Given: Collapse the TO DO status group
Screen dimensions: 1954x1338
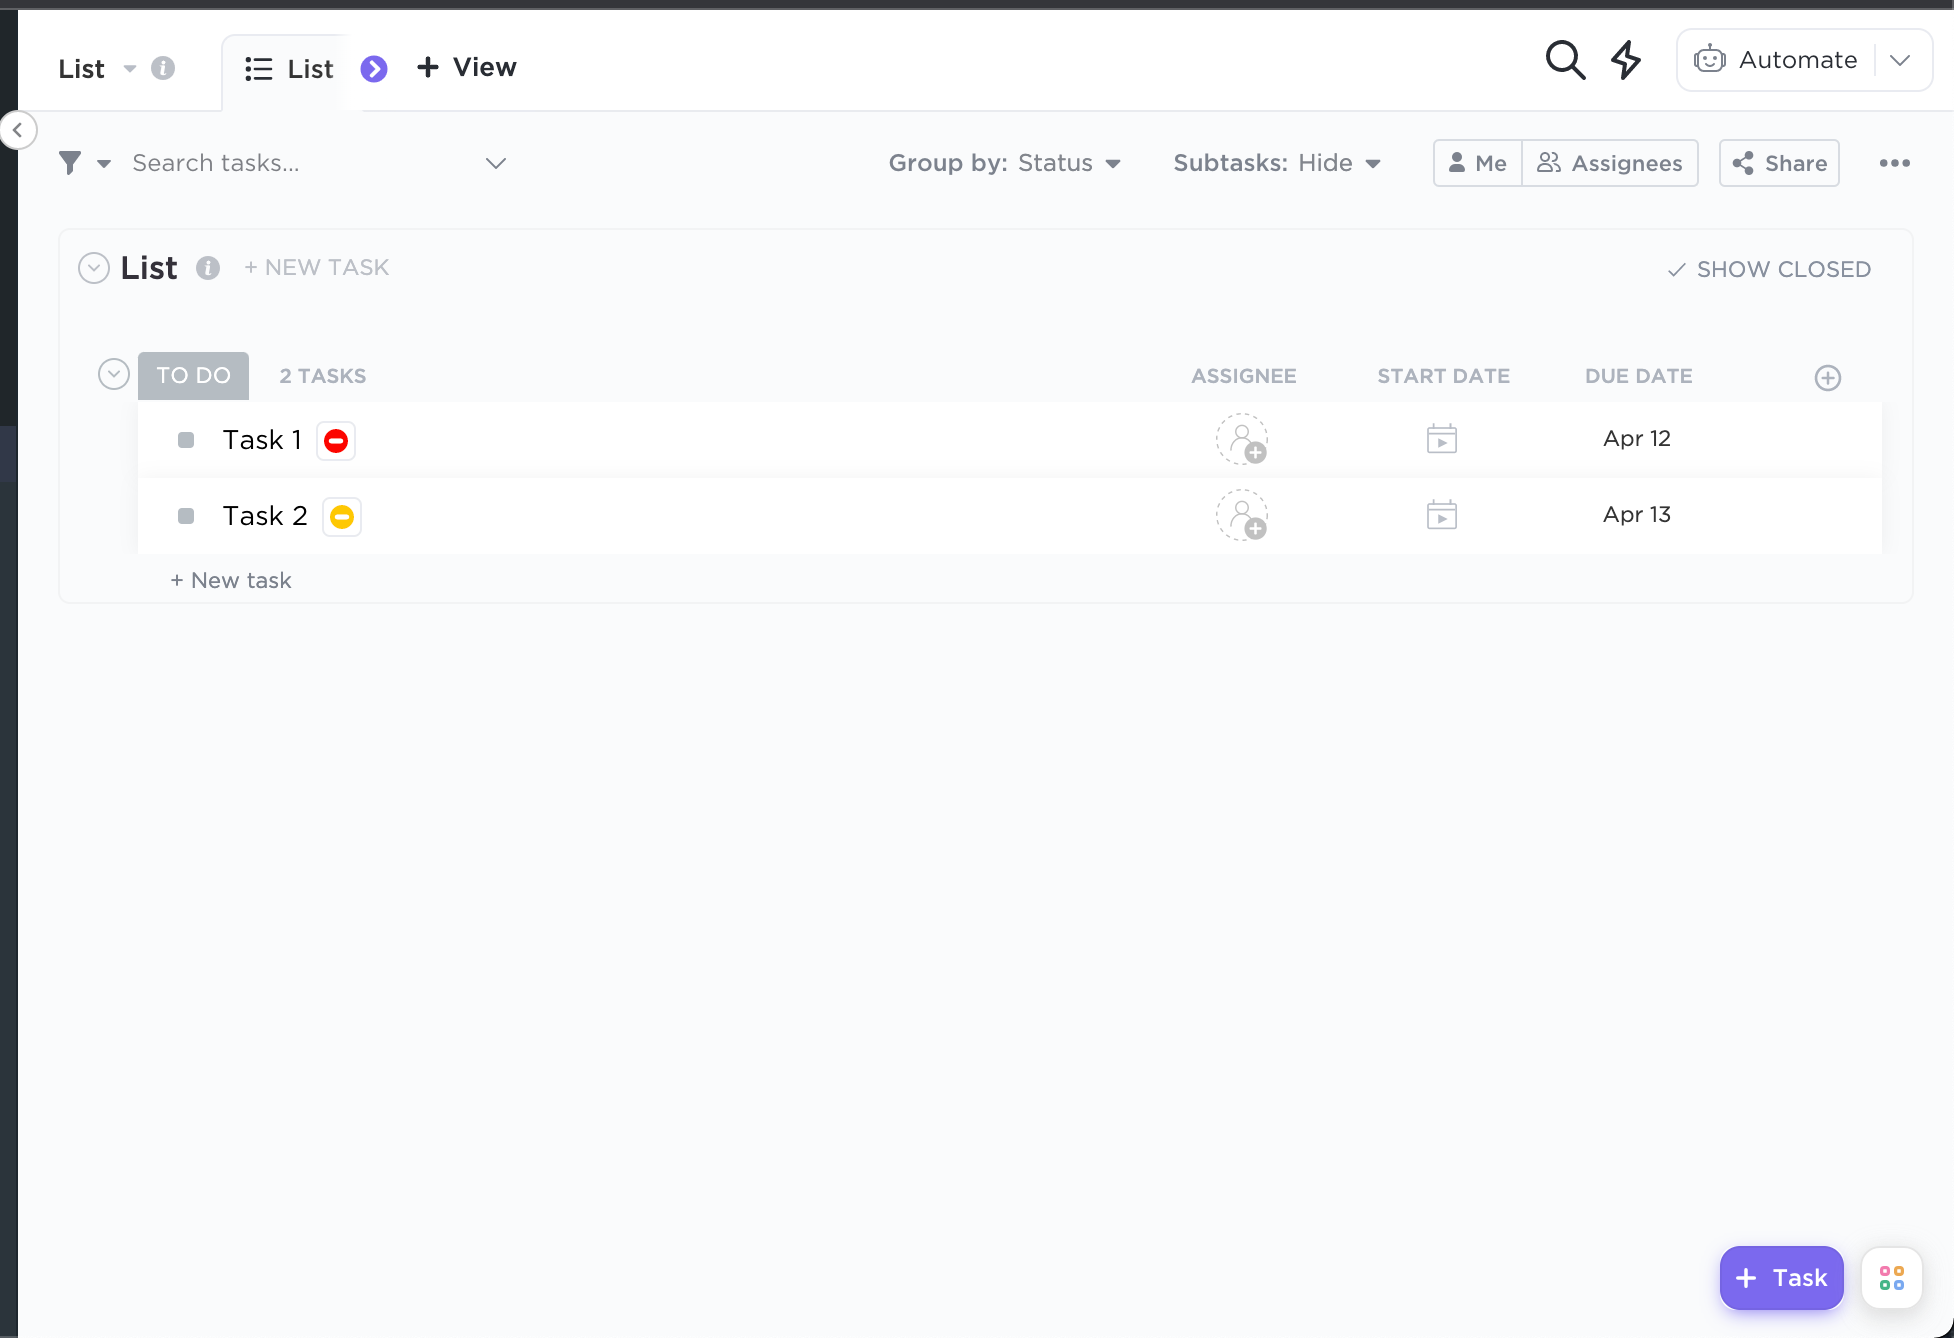Looking at the screenshot, I should point(114,374).
